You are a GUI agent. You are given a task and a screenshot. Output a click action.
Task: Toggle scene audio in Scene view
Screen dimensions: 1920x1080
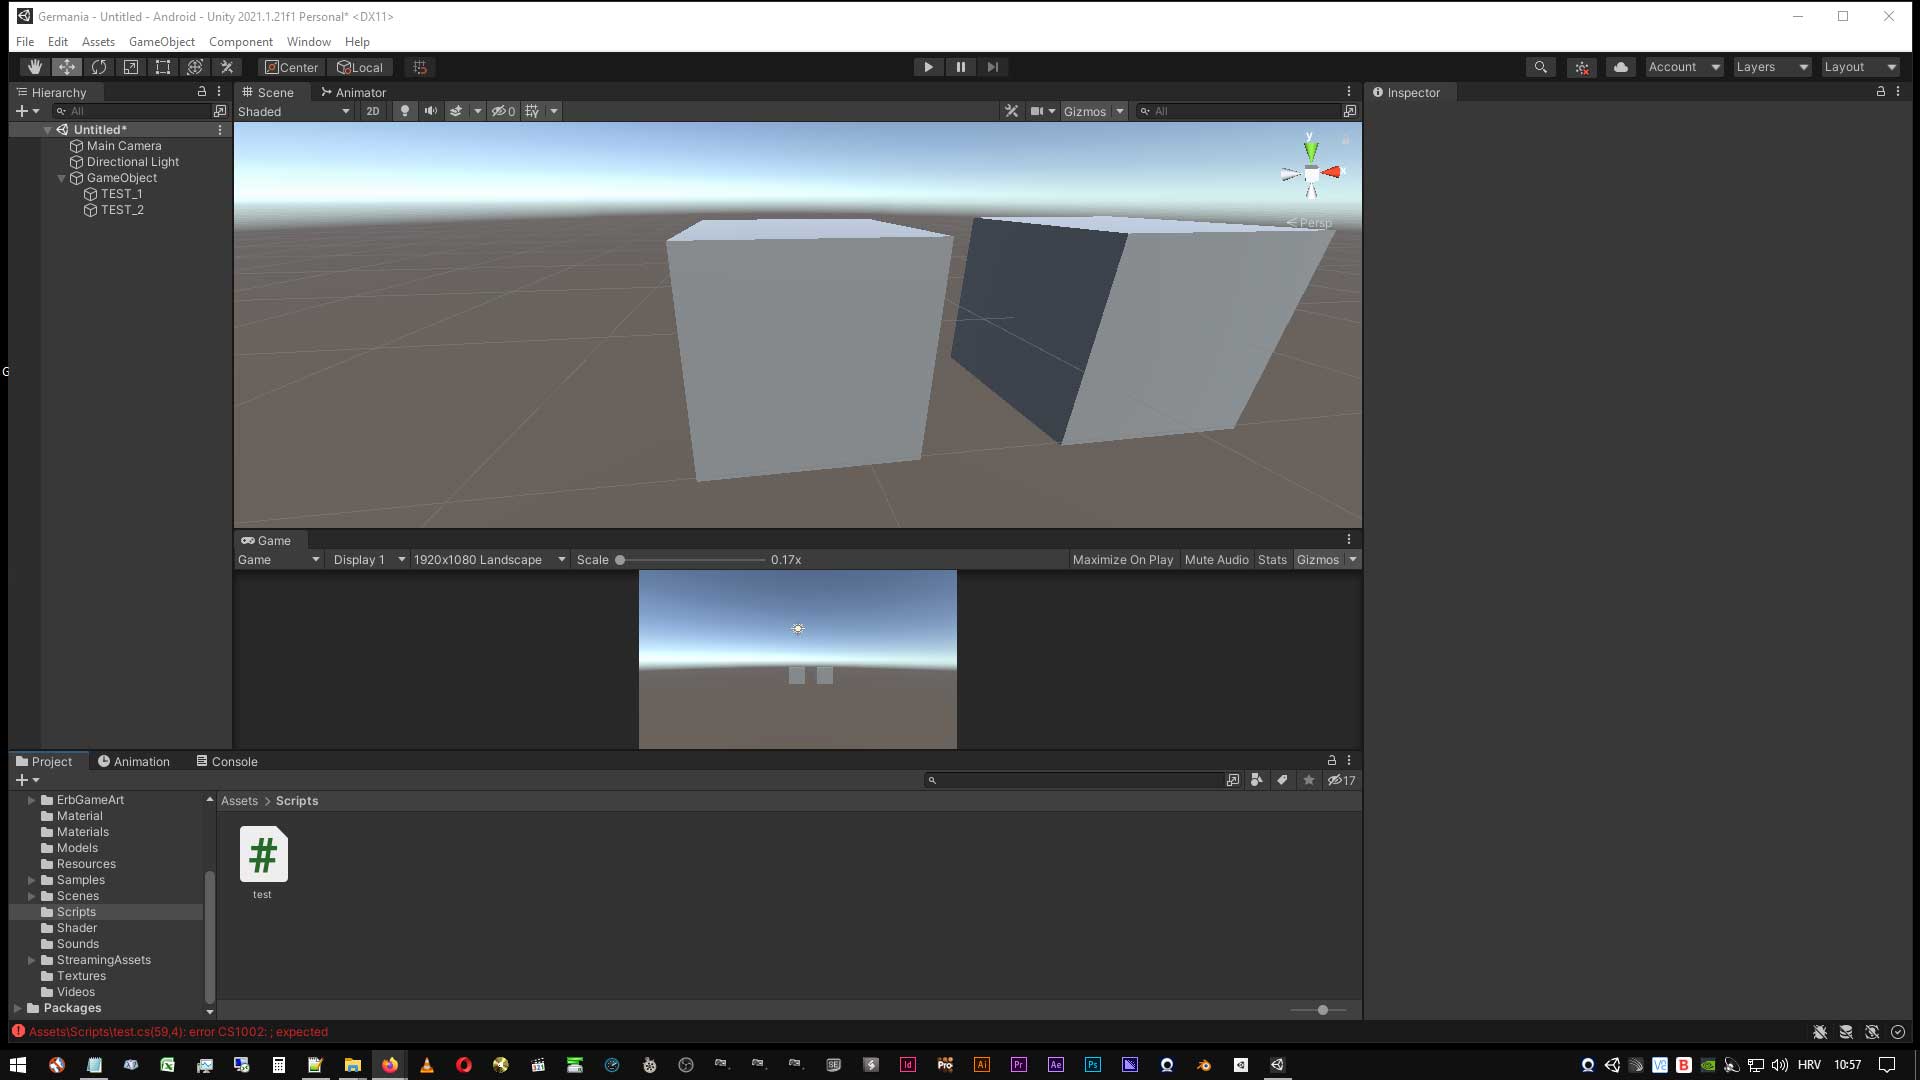(430, 111)
